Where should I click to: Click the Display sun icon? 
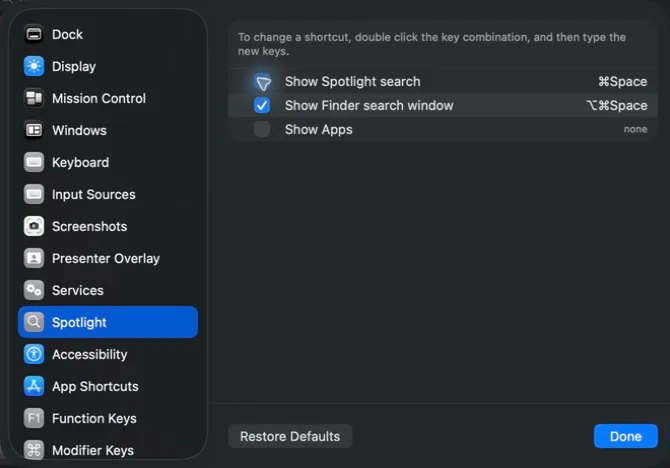[34, 66]
